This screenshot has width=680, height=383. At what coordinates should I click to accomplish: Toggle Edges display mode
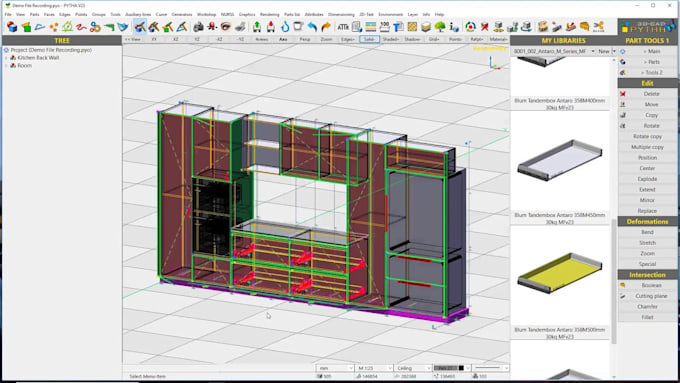348,39
